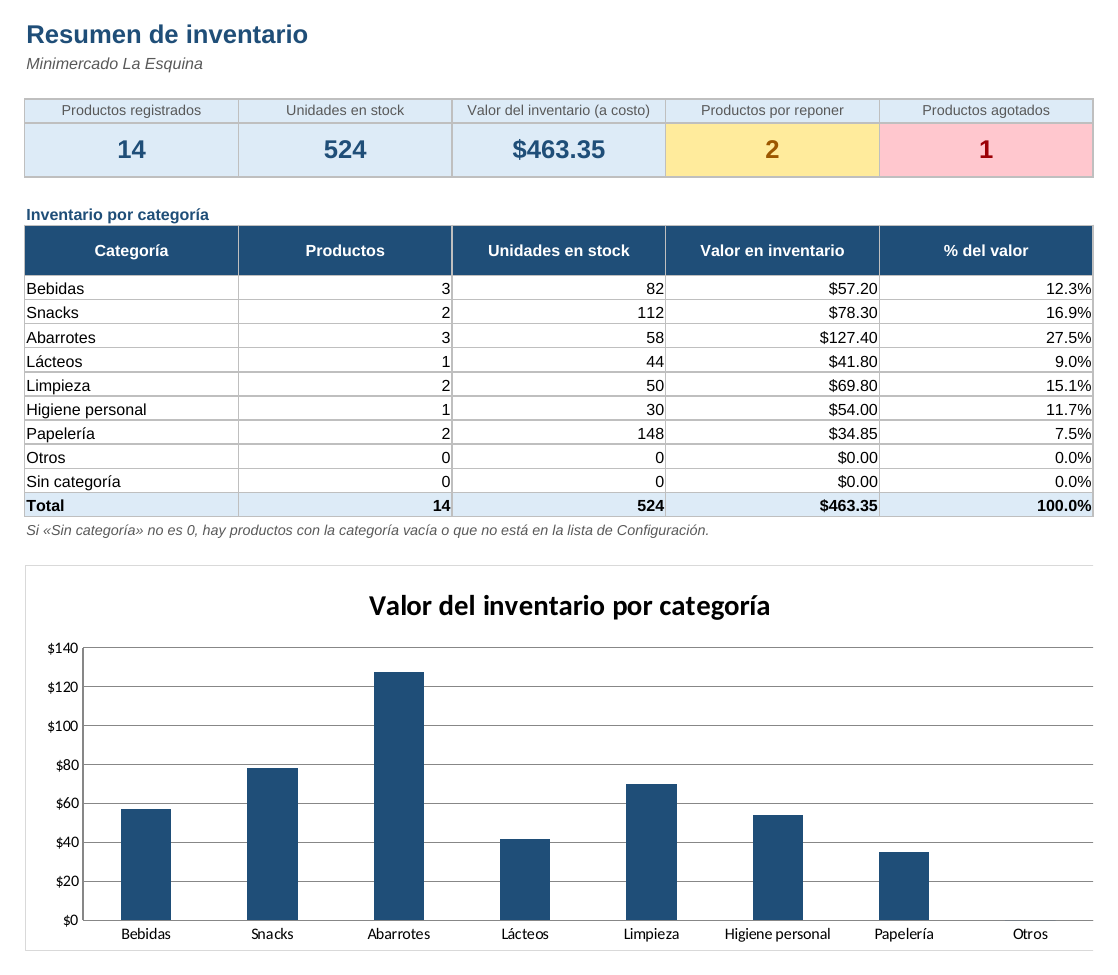Select the $463.35 summary card value

(x=559, y=150)
